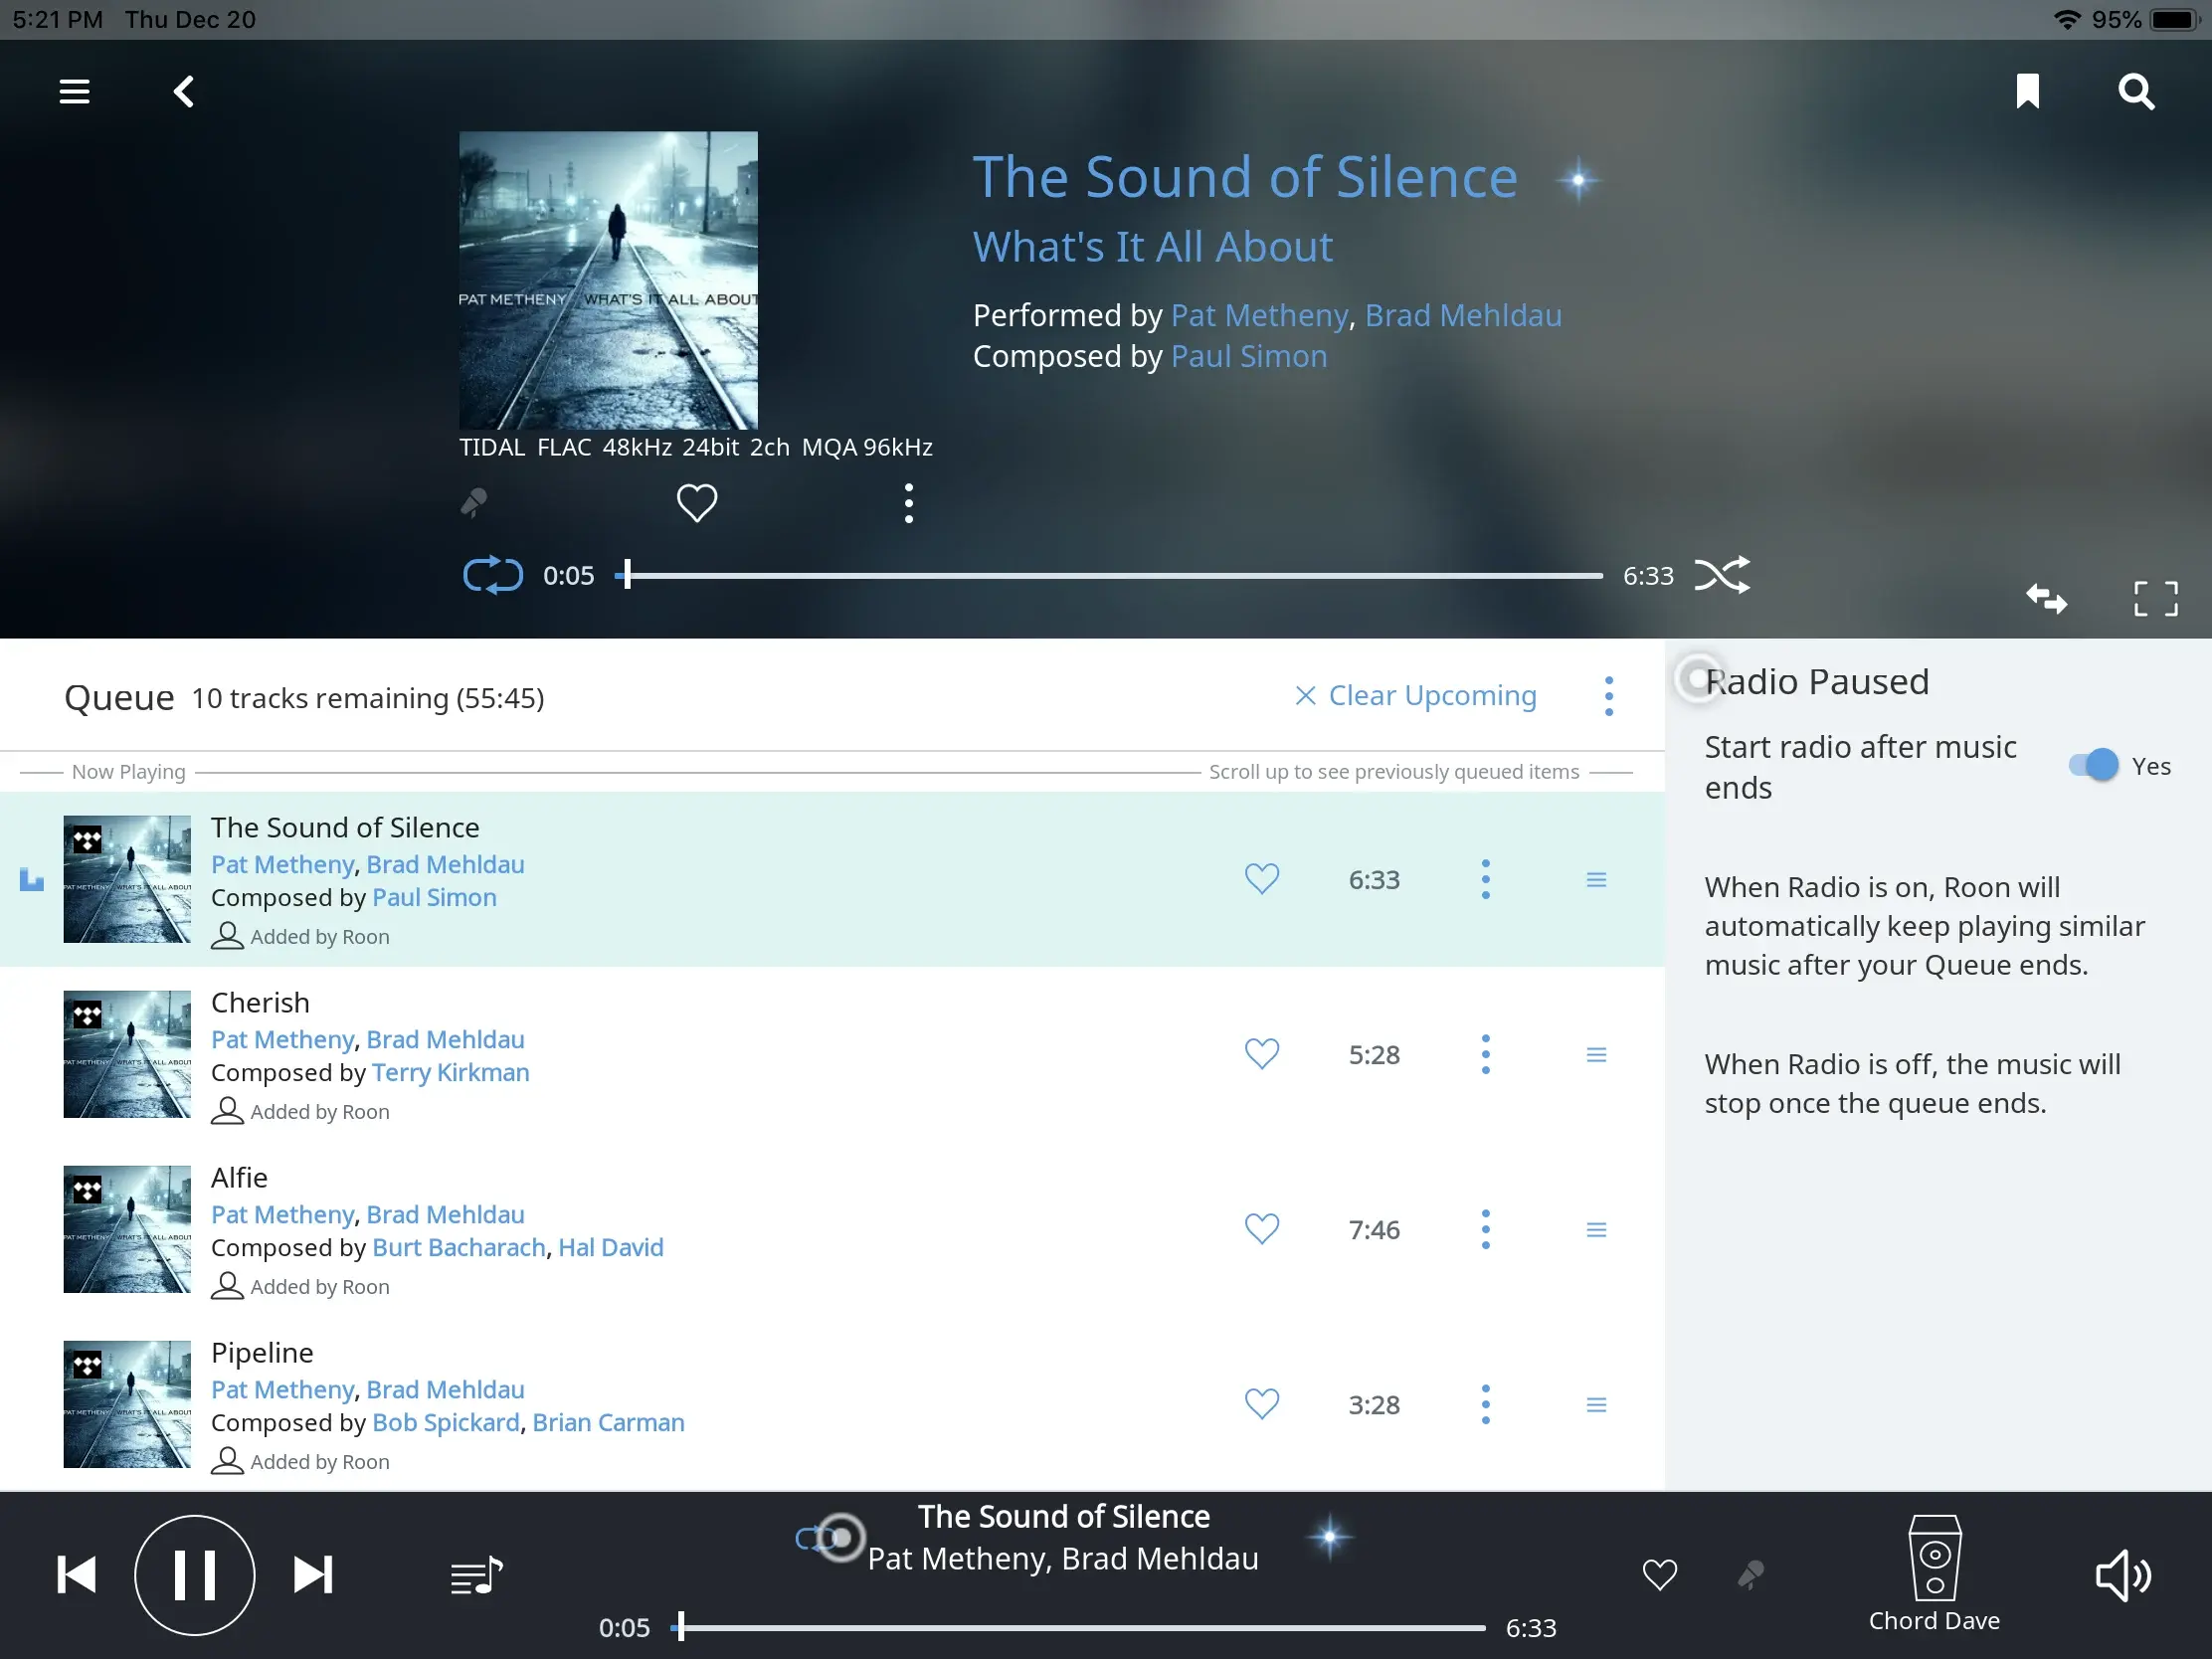Toggle loop mode in now playing area
This screenshot has height=1659, width=2212.
coord(493,576)
